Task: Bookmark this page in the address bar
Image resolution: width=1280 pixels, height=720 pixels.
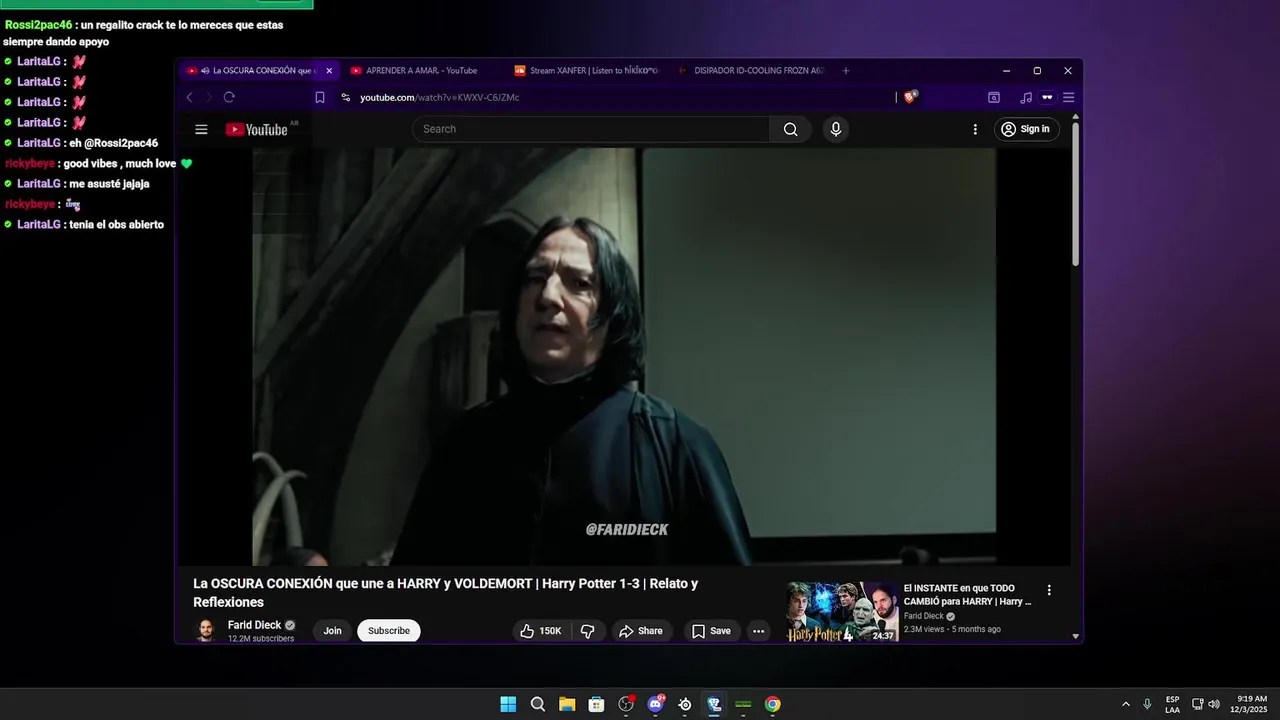Action: [x=320, y=97]
